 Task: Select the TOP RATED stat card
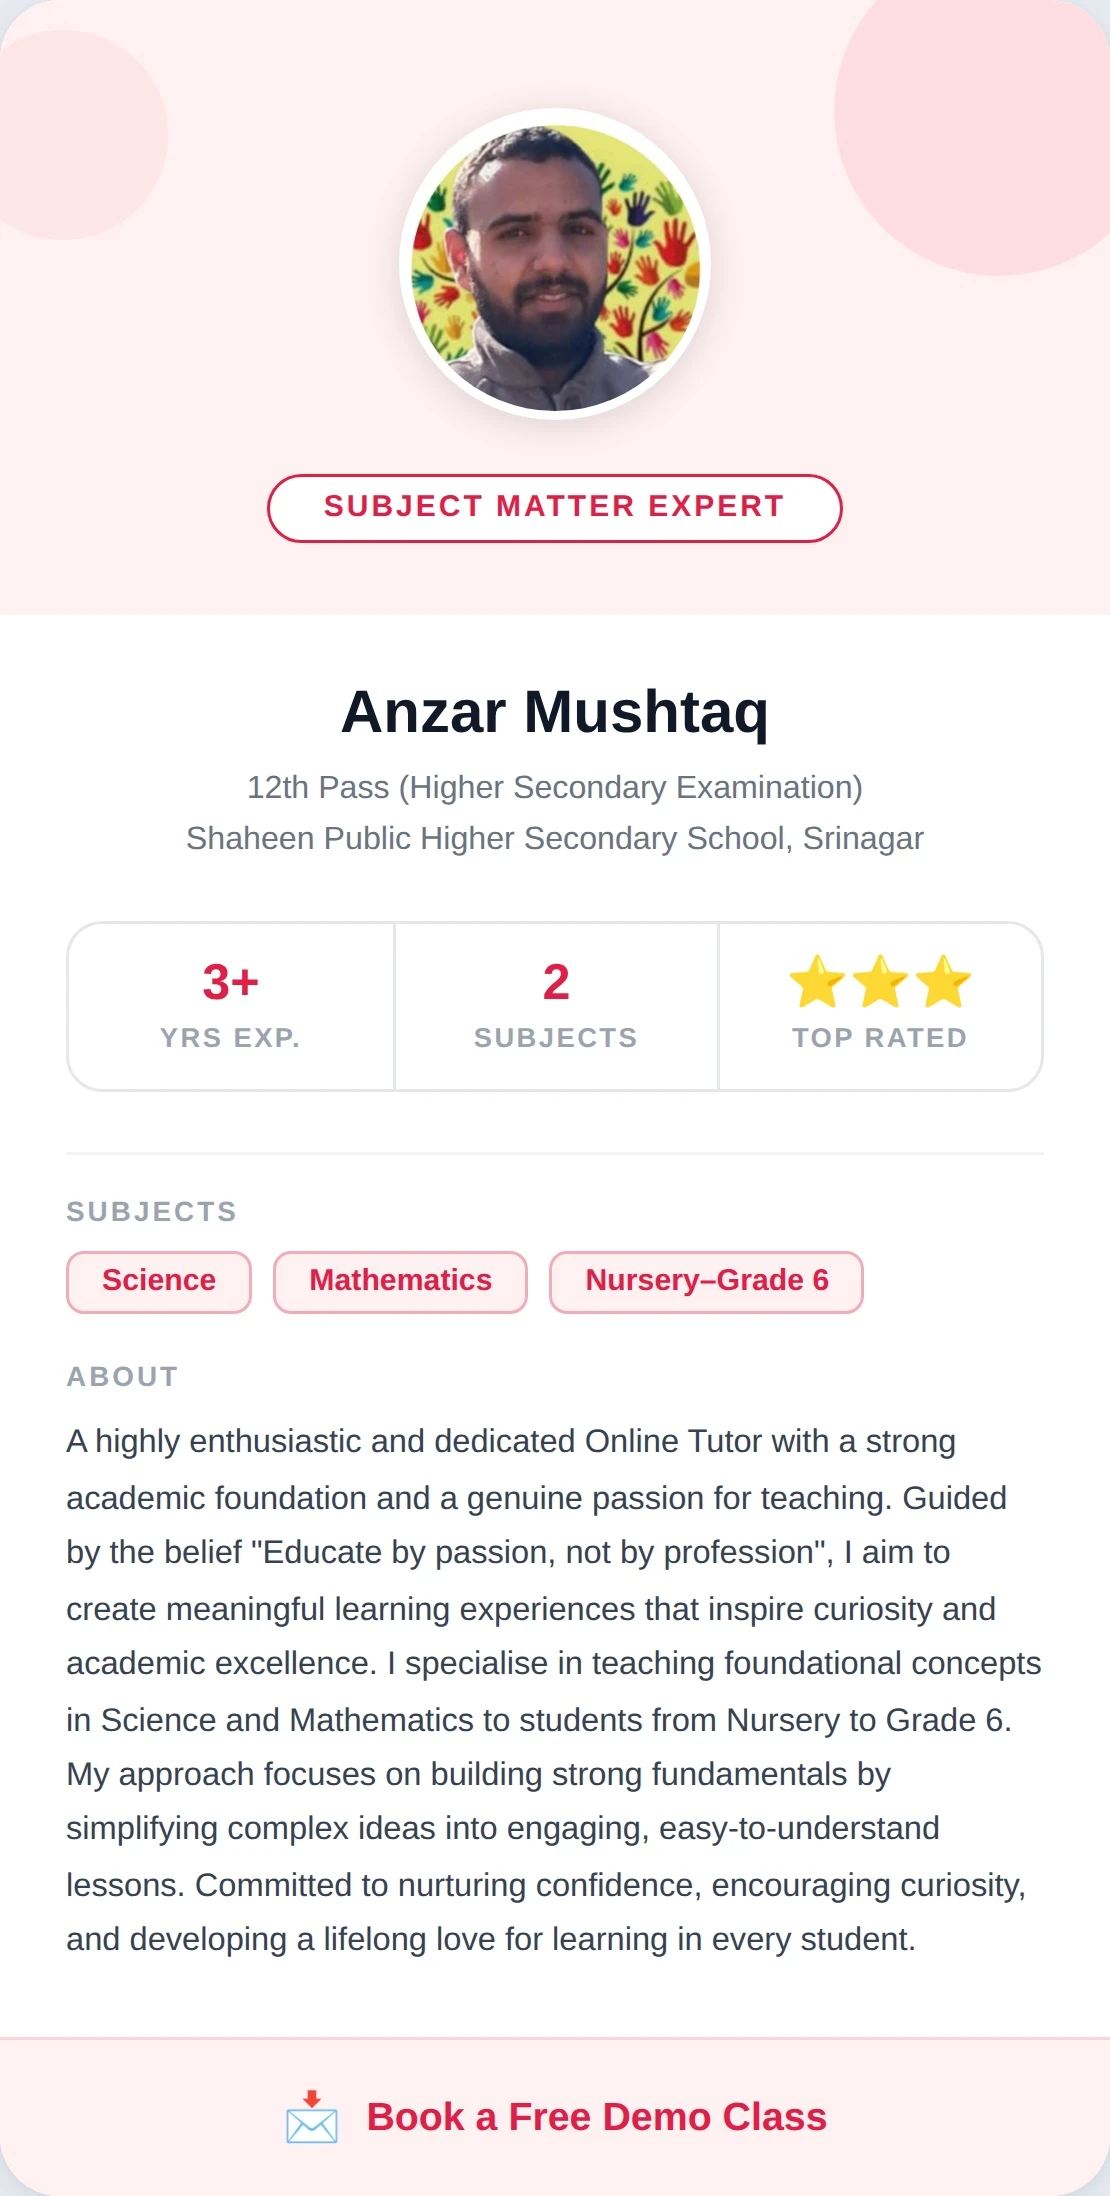tap(880, 1004)
